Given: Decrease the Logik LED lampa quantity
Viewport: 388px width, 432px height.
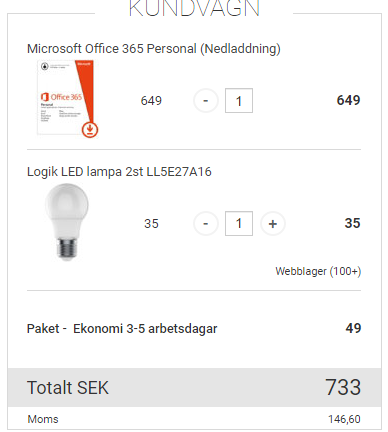Looking at the screenshot, I should (206, 223).
